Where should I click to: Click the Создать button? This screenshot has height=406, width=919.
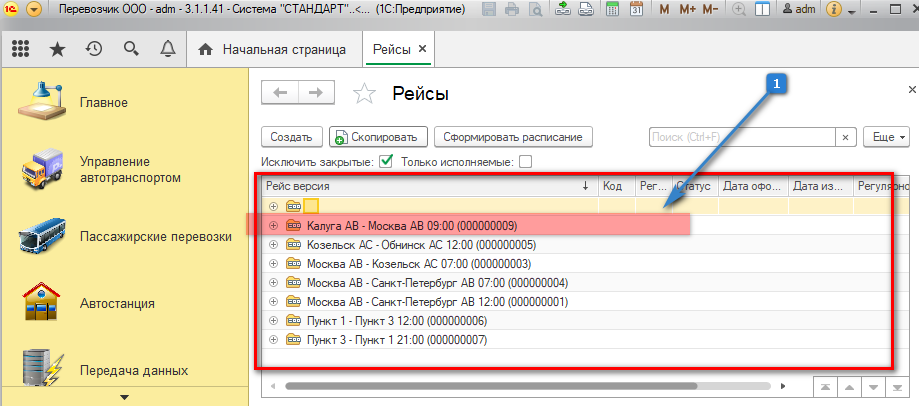tap(291, 137)
